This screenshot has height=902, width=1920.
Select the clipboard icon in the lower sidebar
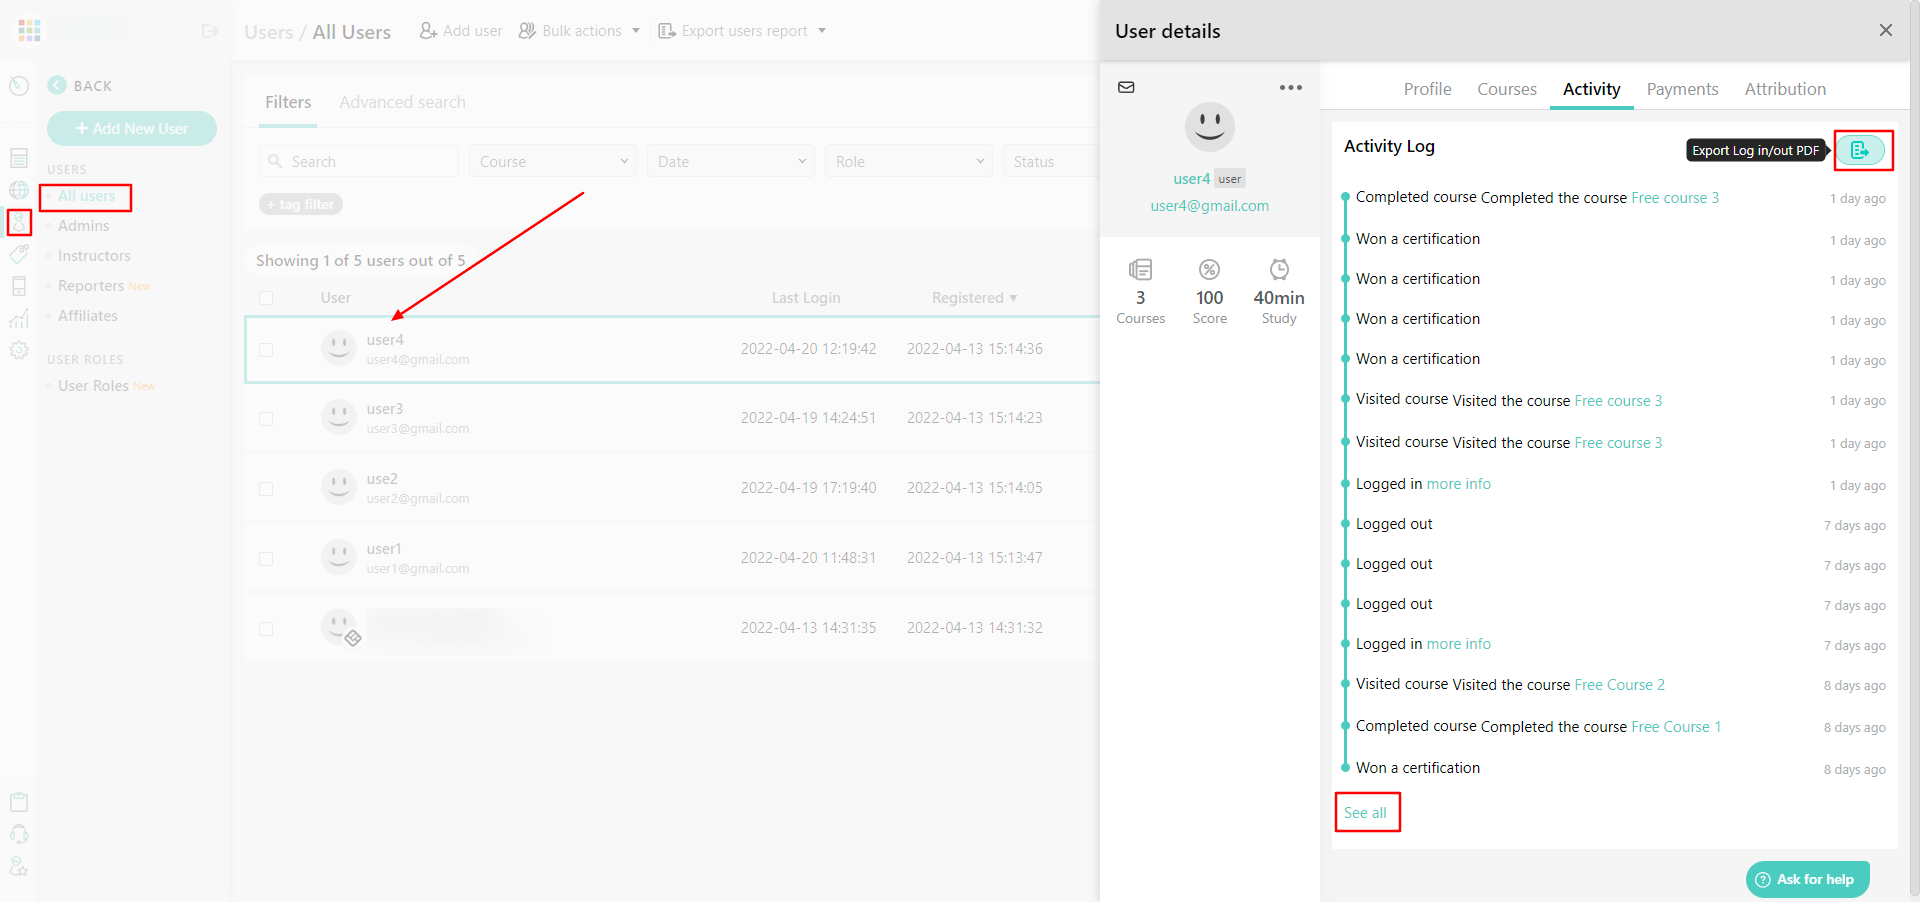click(18, 801)
